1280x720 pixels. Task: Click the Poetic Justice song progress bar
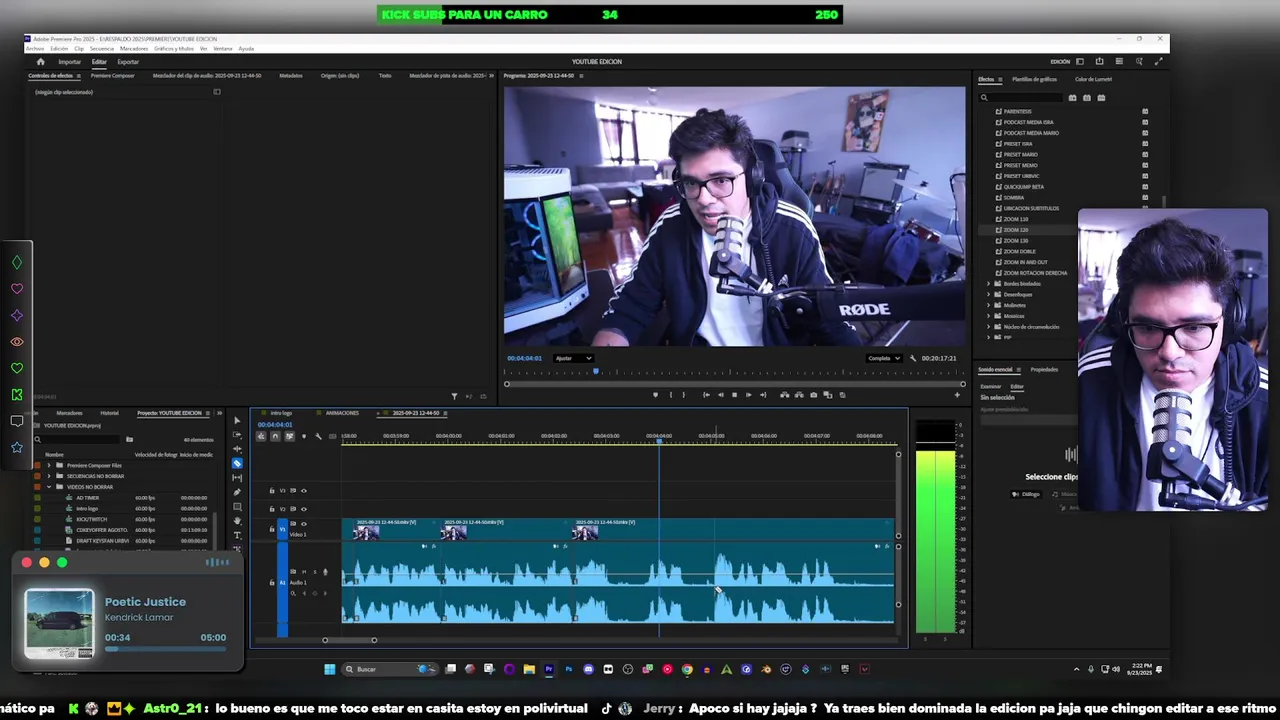(165, 649)
